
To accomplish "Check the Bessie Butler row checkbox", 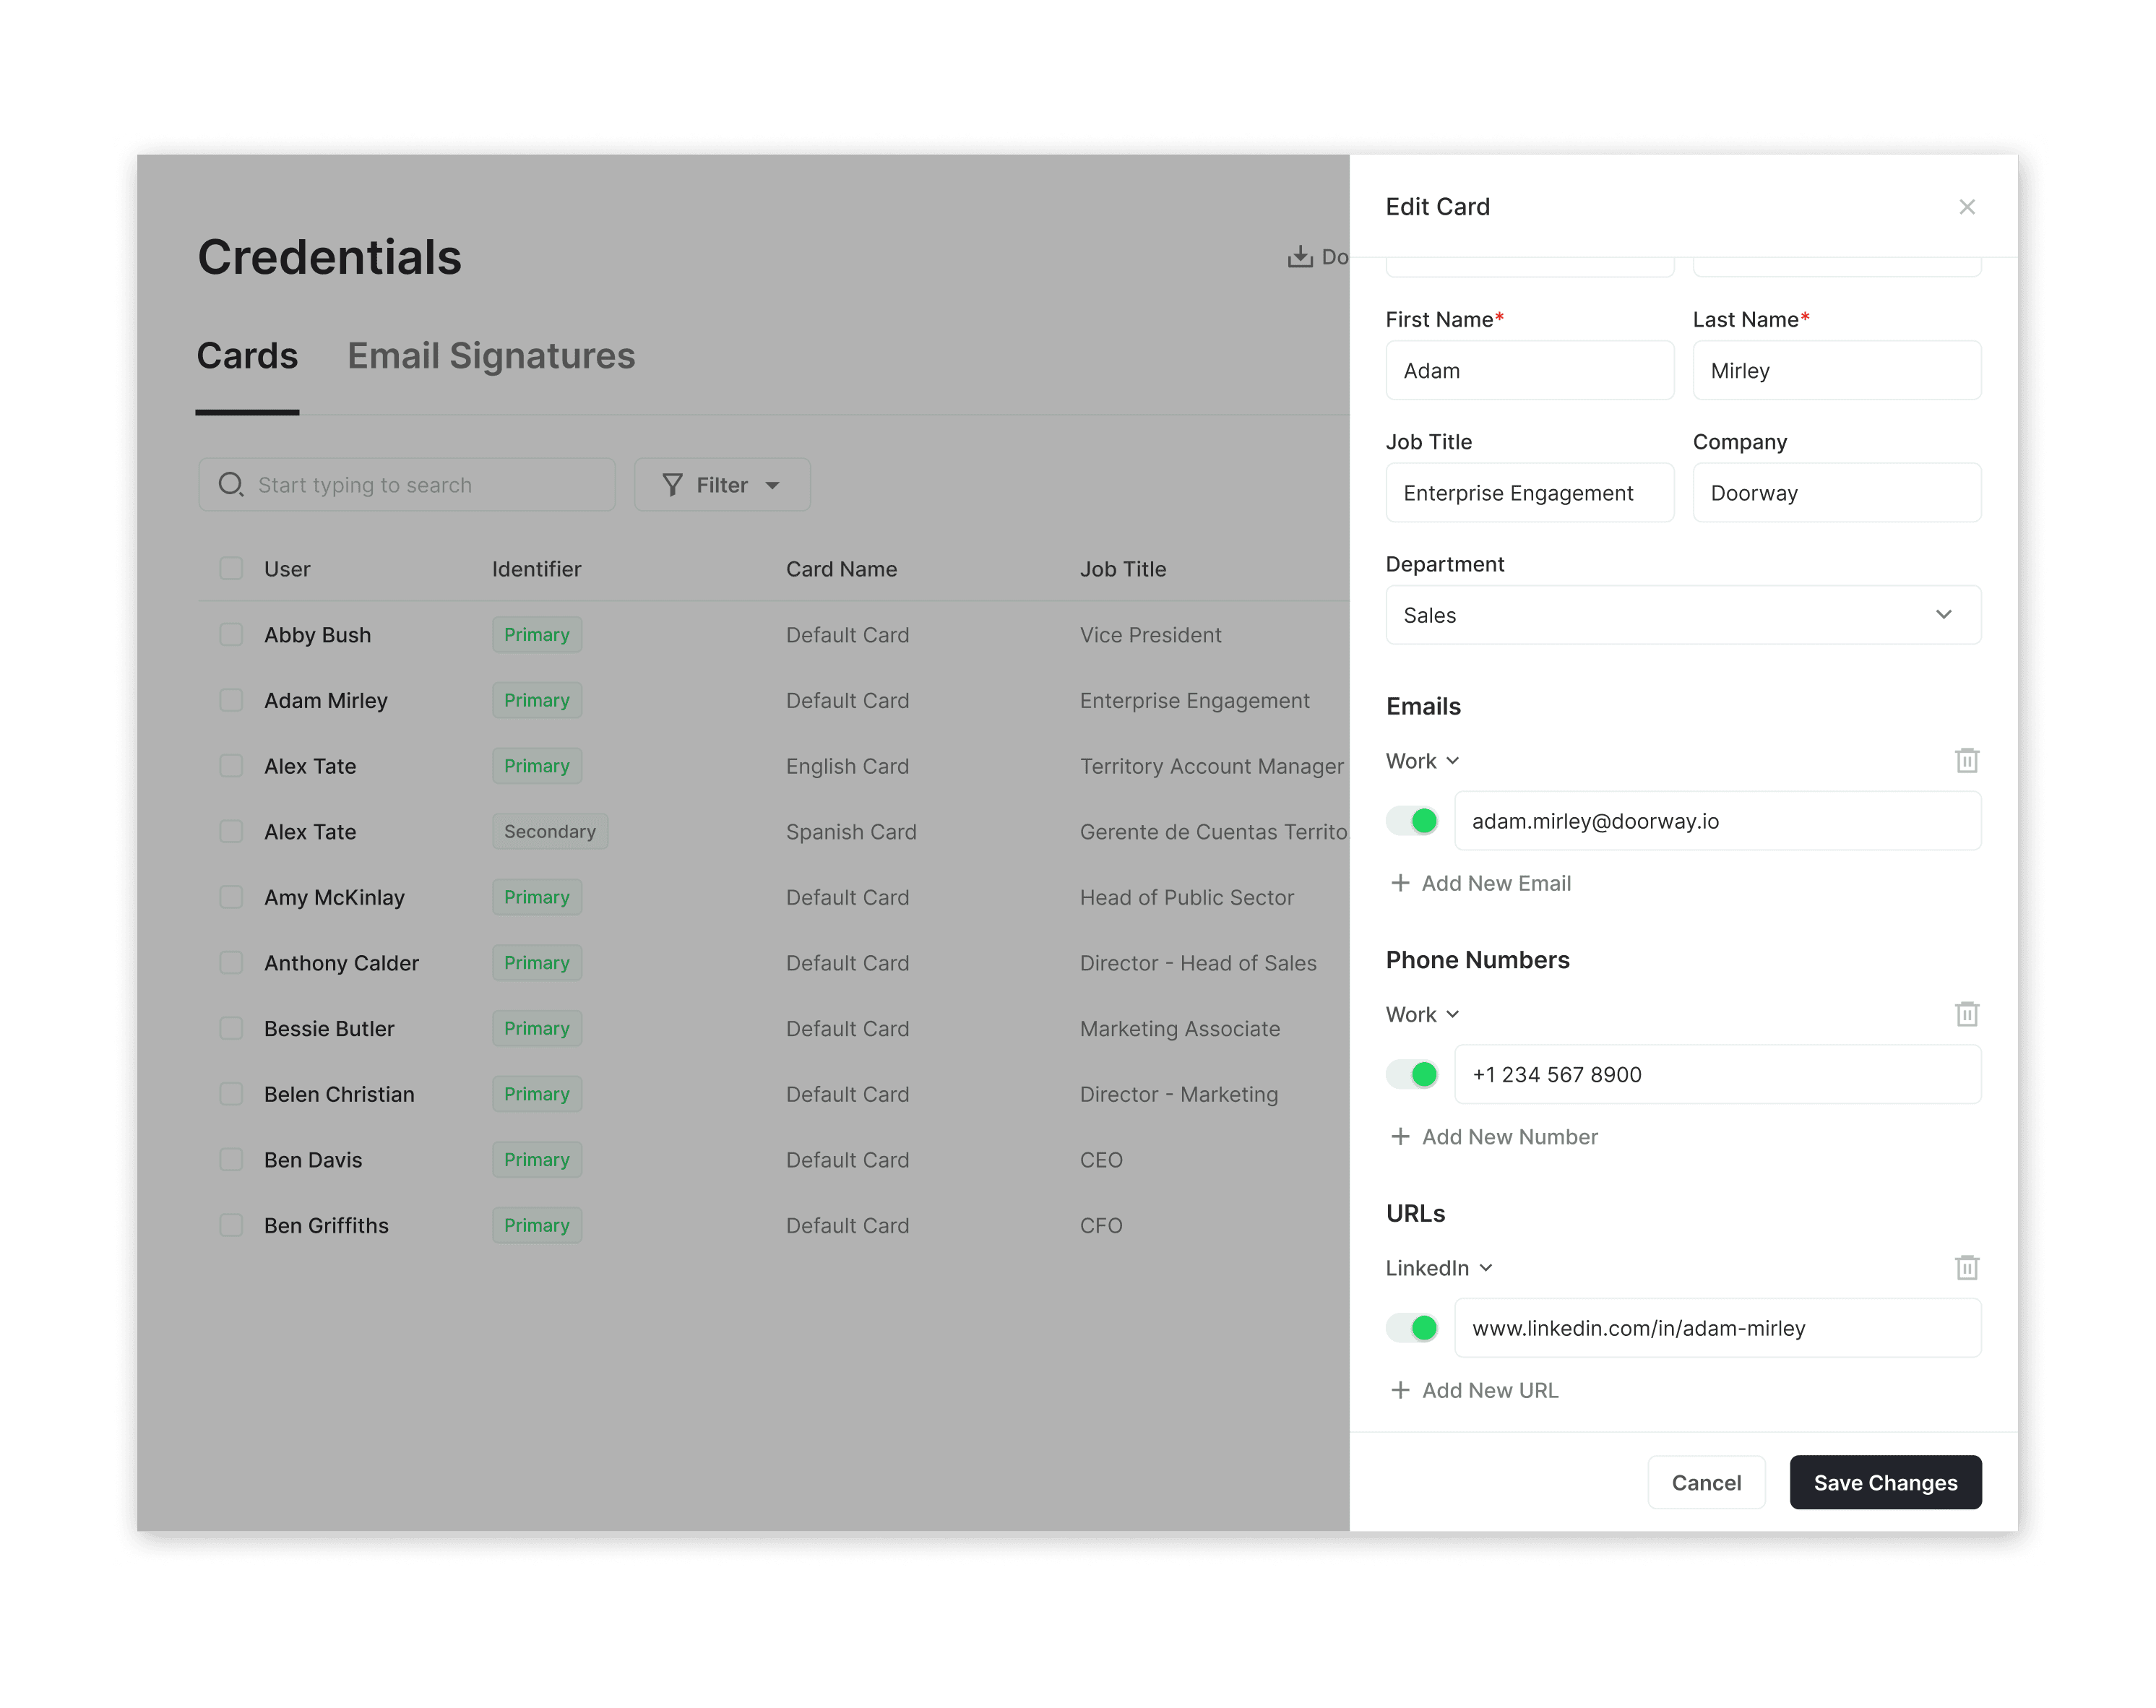I will [x=231, y=1028].
